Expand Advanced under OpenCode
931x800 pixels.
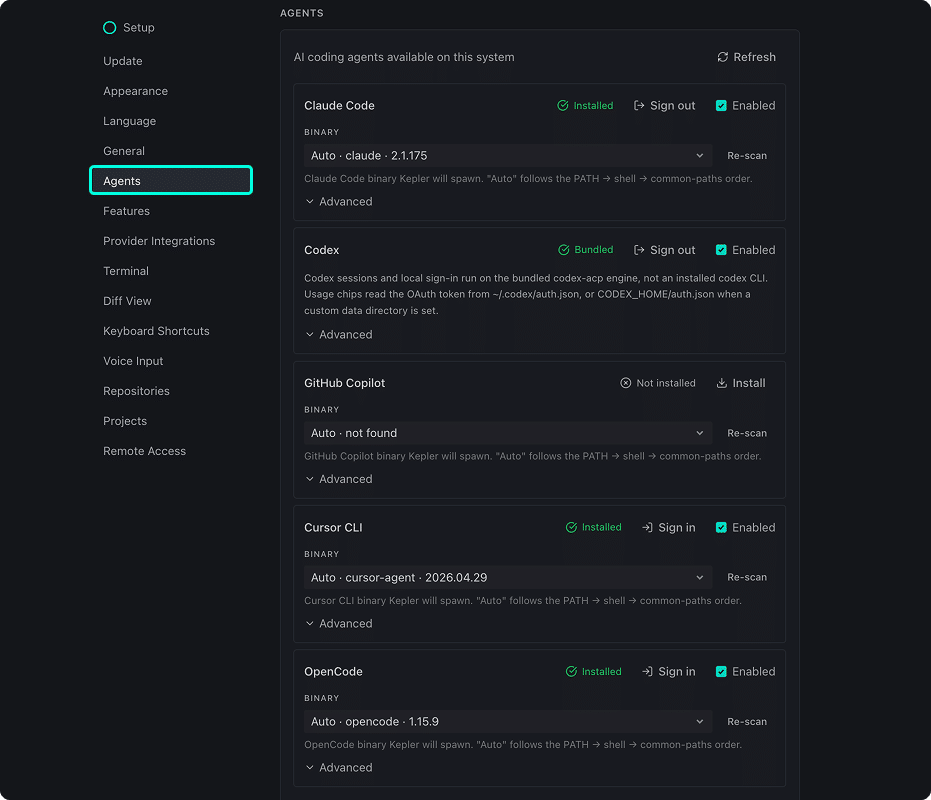pos(339,768)
